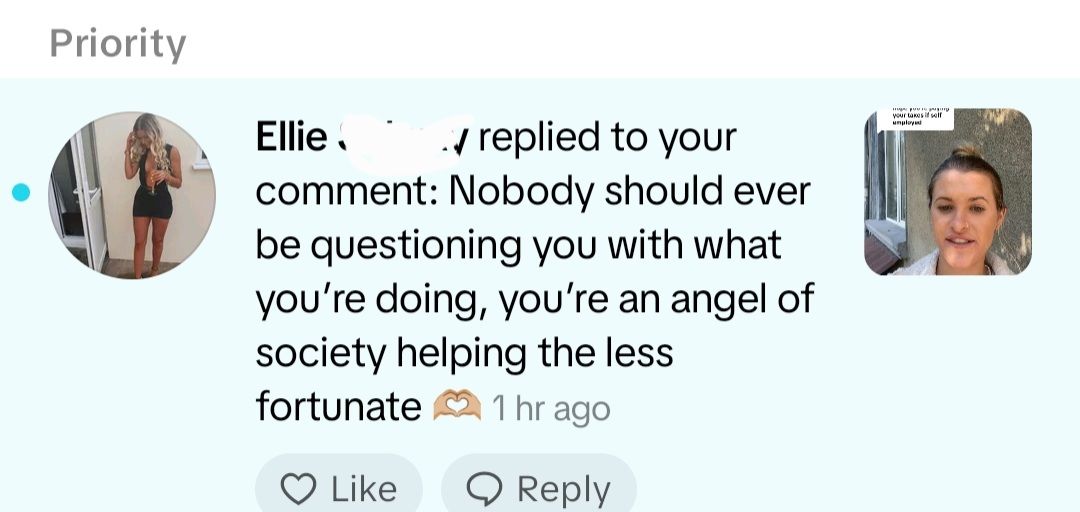1080x512 pixels.
Task: Click the heart hands emoji after fortunate
Action: click(457, 406)
